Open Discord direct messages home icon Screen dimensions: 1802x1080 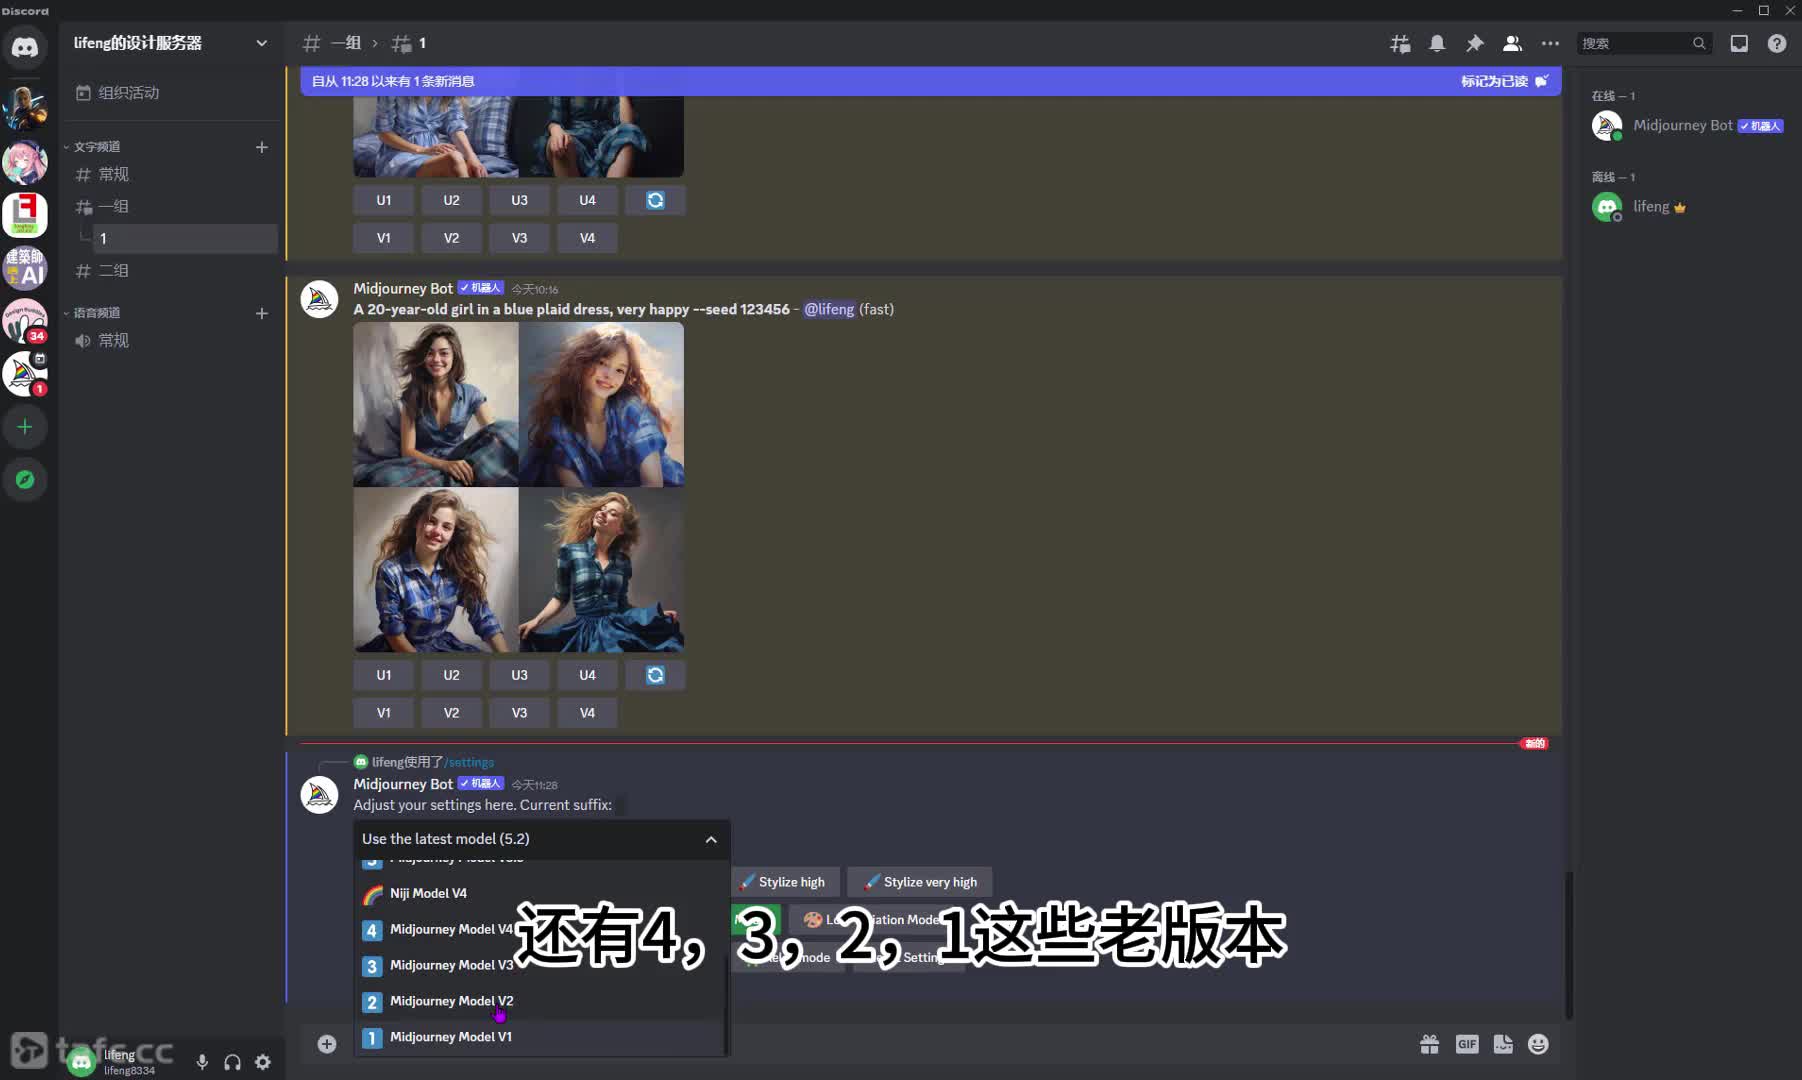pyautogui.click(x=25, y=47)
